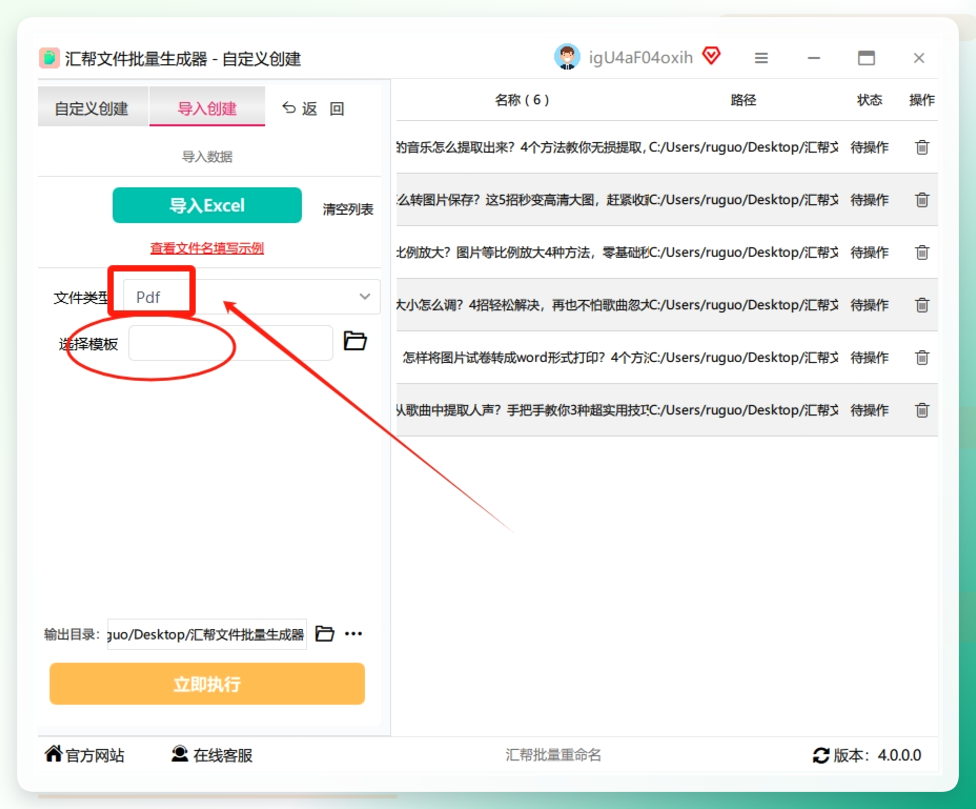Delete the 大小怎么调 row via trash icon
This screenshot has width=976, height=809.
(x=922, y=305)
